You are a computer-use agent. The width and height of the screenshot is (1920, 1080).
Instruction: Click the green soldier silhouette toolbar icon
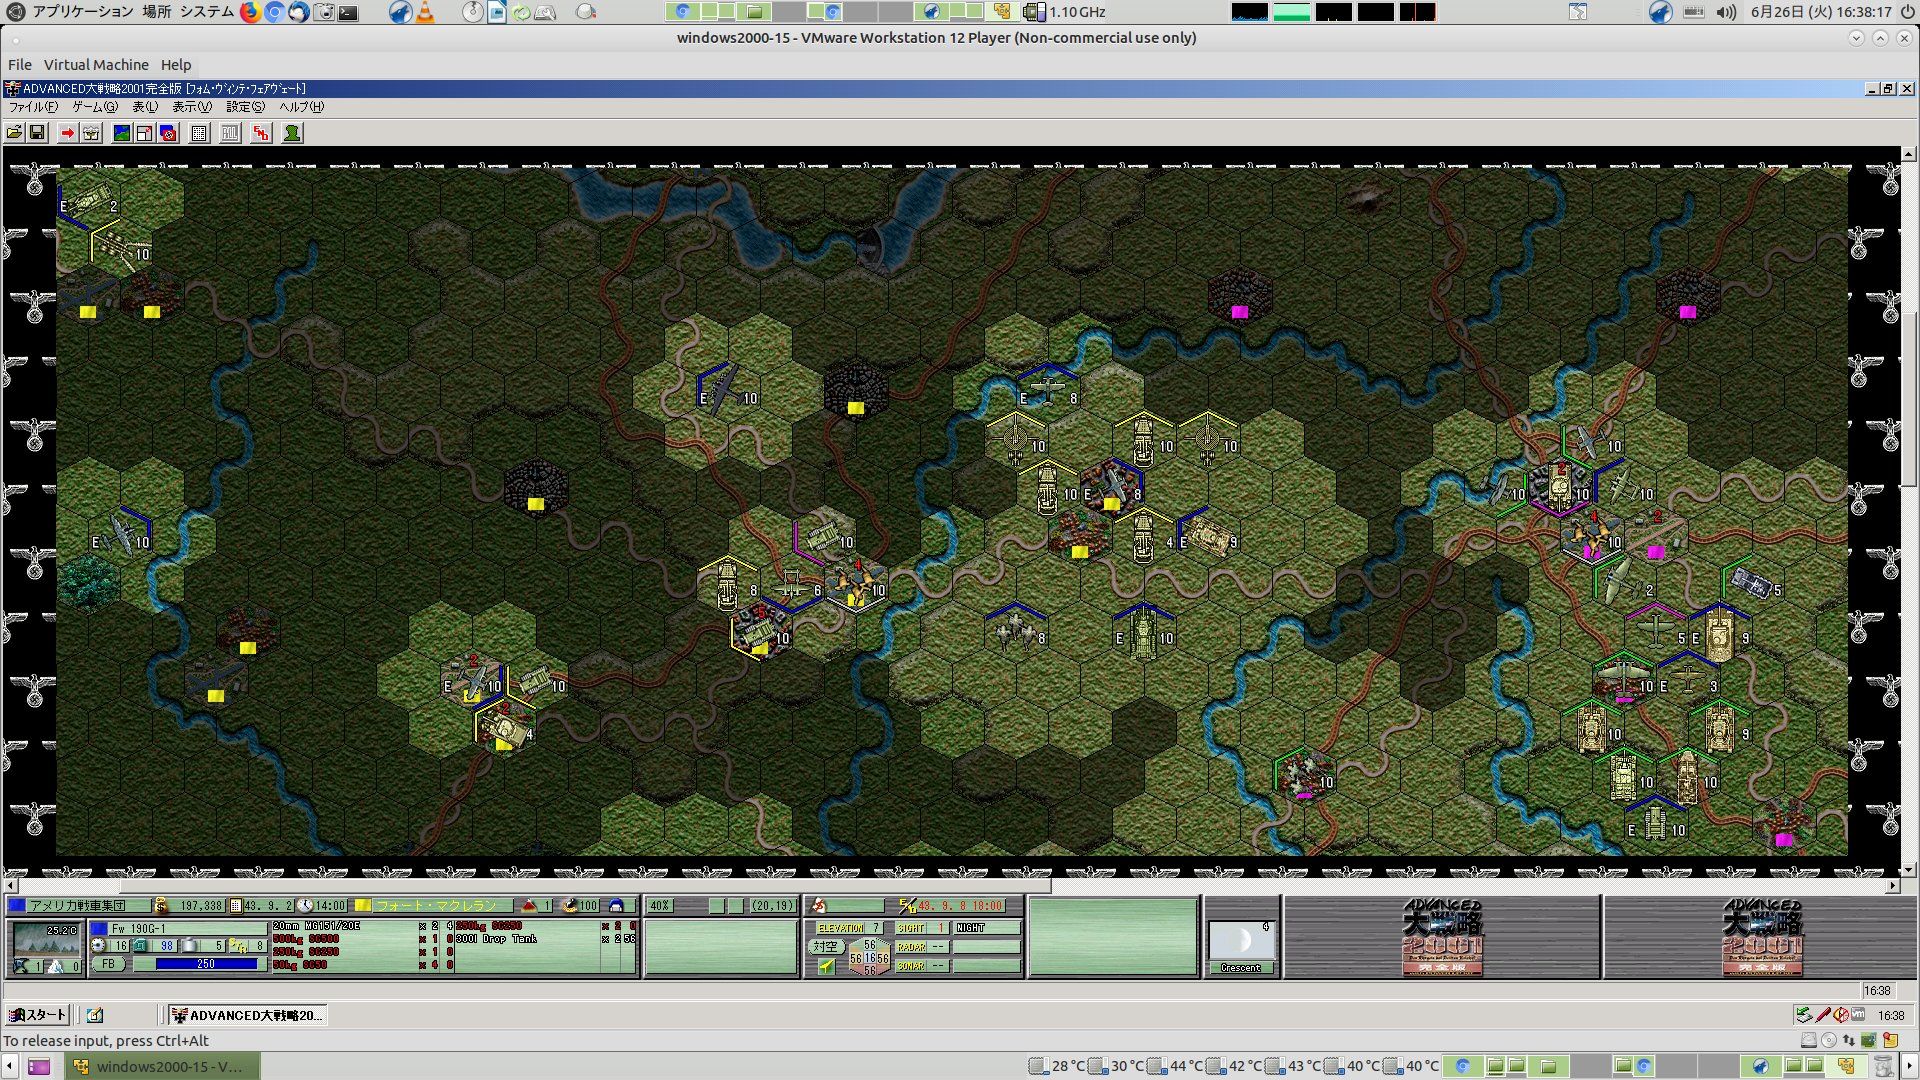(292, 133)
